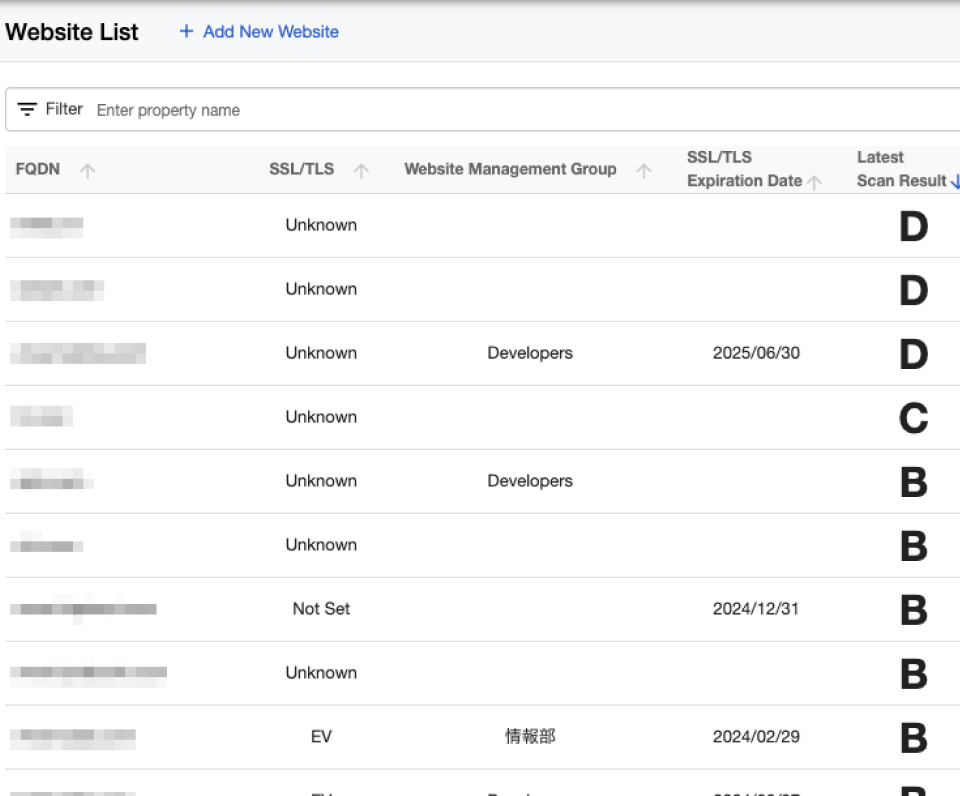Click the 情報部 management group cell
This screenshot has height=796, width=960.
(x=530, y=737)
